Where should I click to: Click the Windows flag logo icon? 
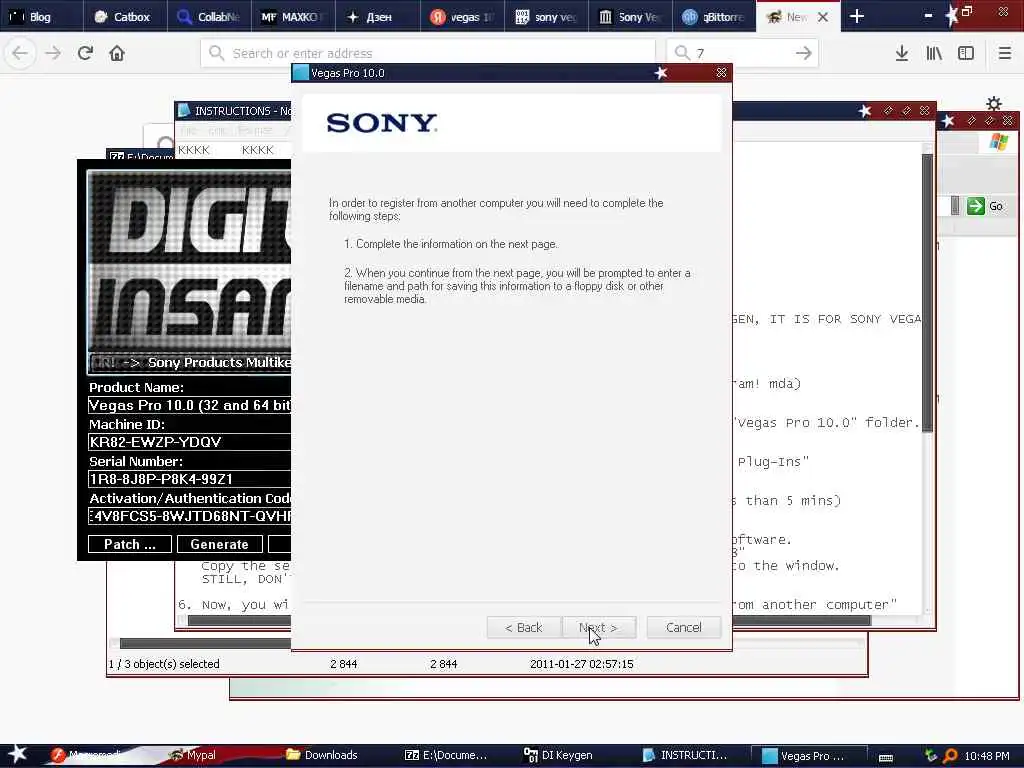(x=999, y=141)
